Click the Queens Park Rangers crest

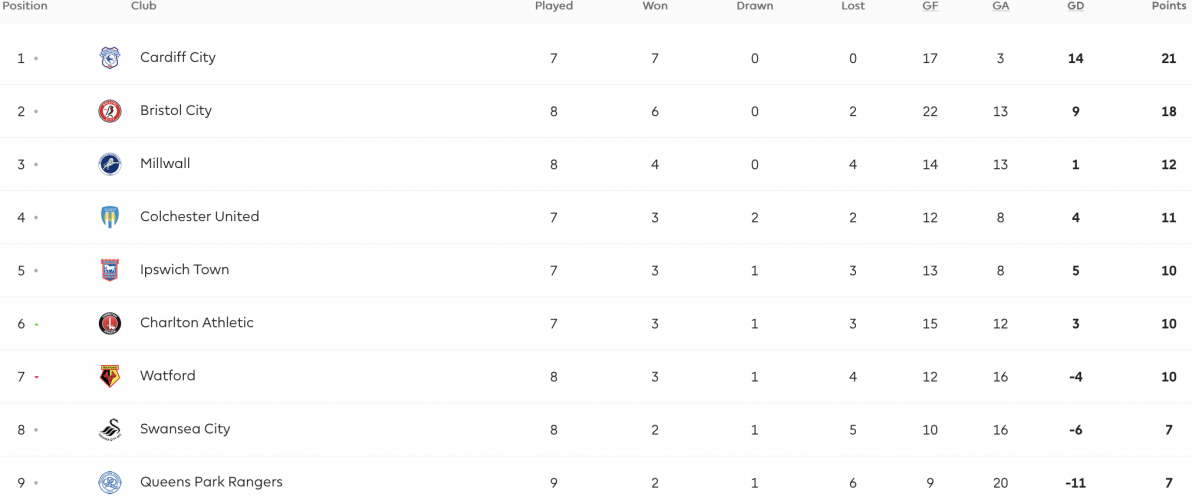tap(110, 483)
